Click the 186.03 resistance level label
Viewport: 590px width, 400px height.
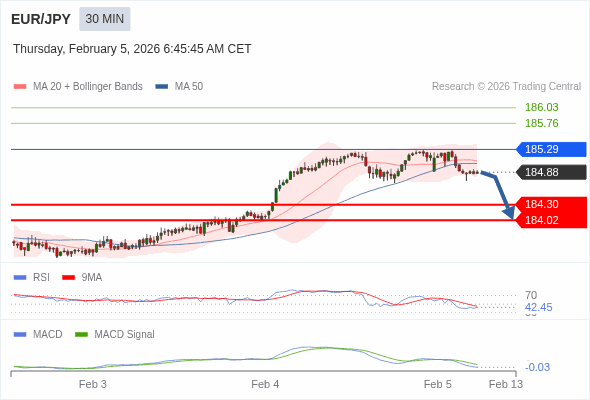(541, 107)
